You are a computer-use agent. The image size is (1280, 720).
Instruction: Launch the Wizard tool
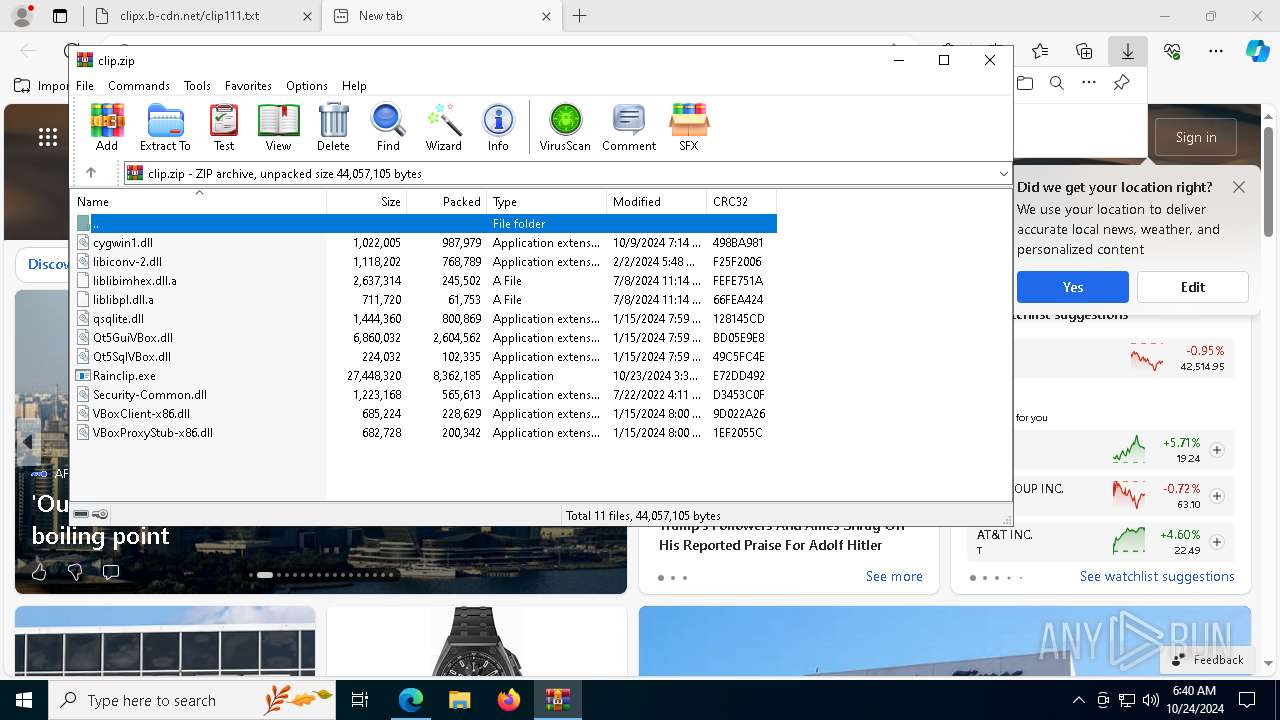(x=443, y=127)
